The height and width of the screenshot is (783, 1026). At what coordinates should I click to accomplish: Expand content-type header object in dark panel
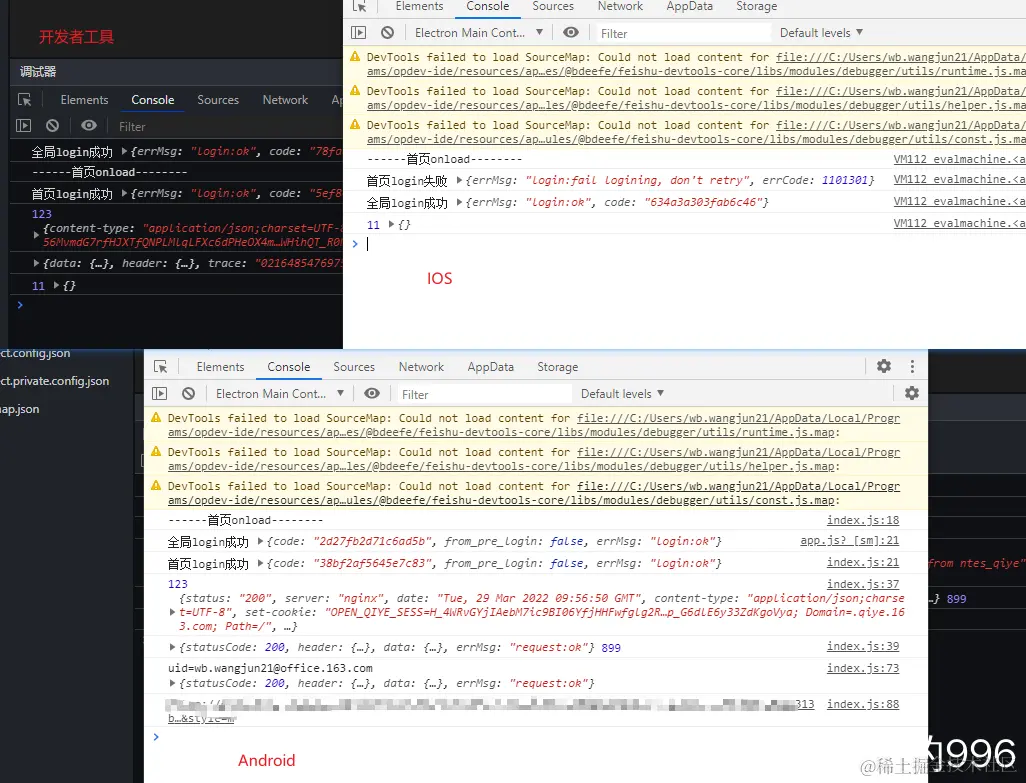36,234
